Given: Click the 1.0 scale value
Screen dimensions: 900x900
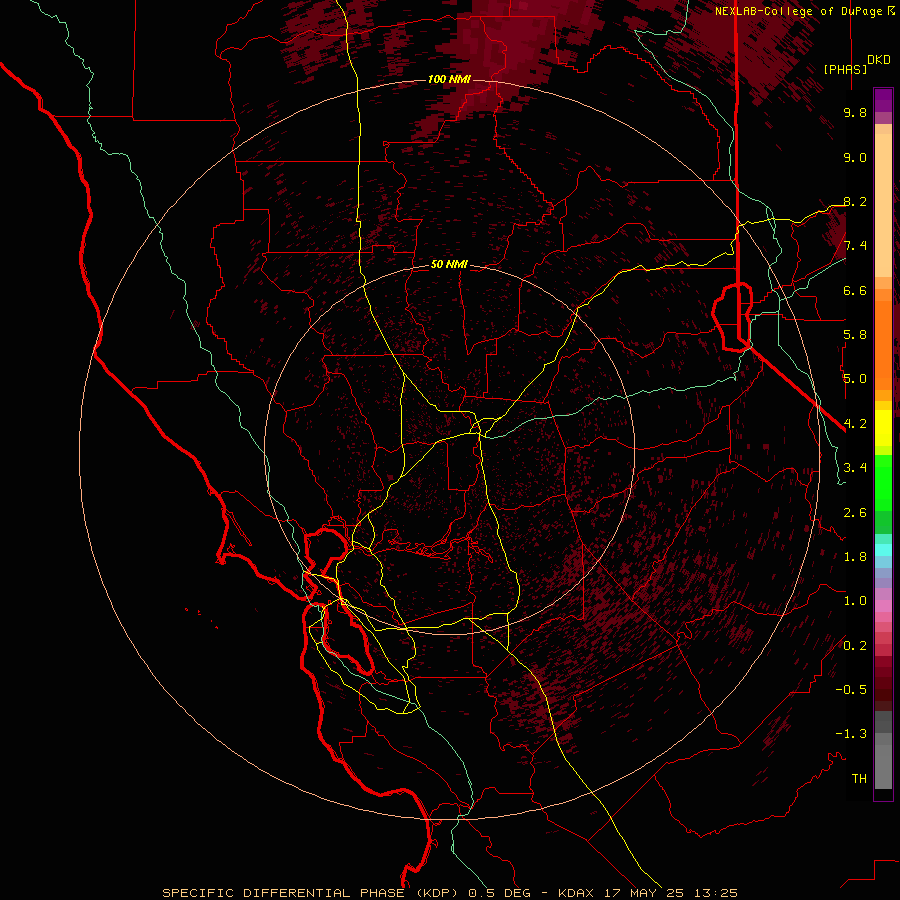Looking at the screenshot, I should coord(855,602).
